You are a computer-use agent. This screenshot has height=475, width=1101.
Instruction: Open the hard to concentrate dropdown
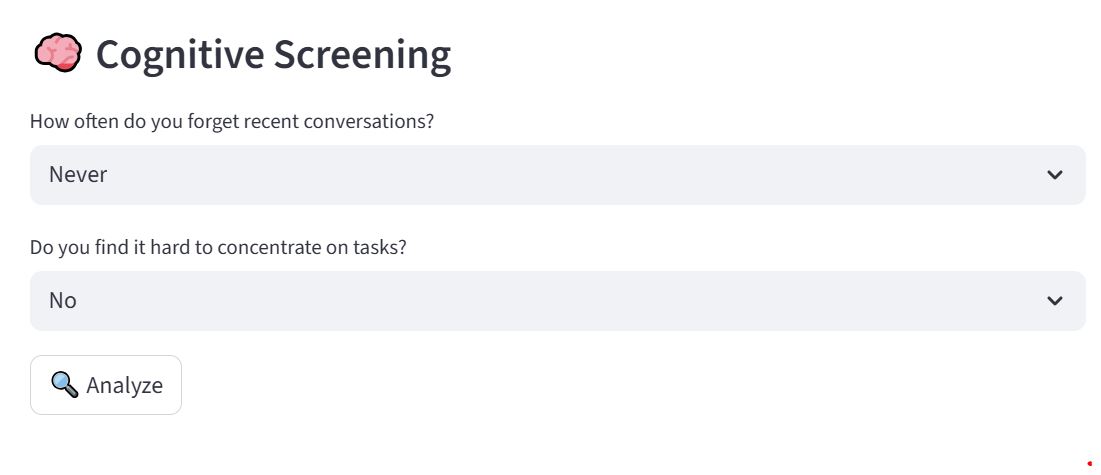tap(557, 301)
